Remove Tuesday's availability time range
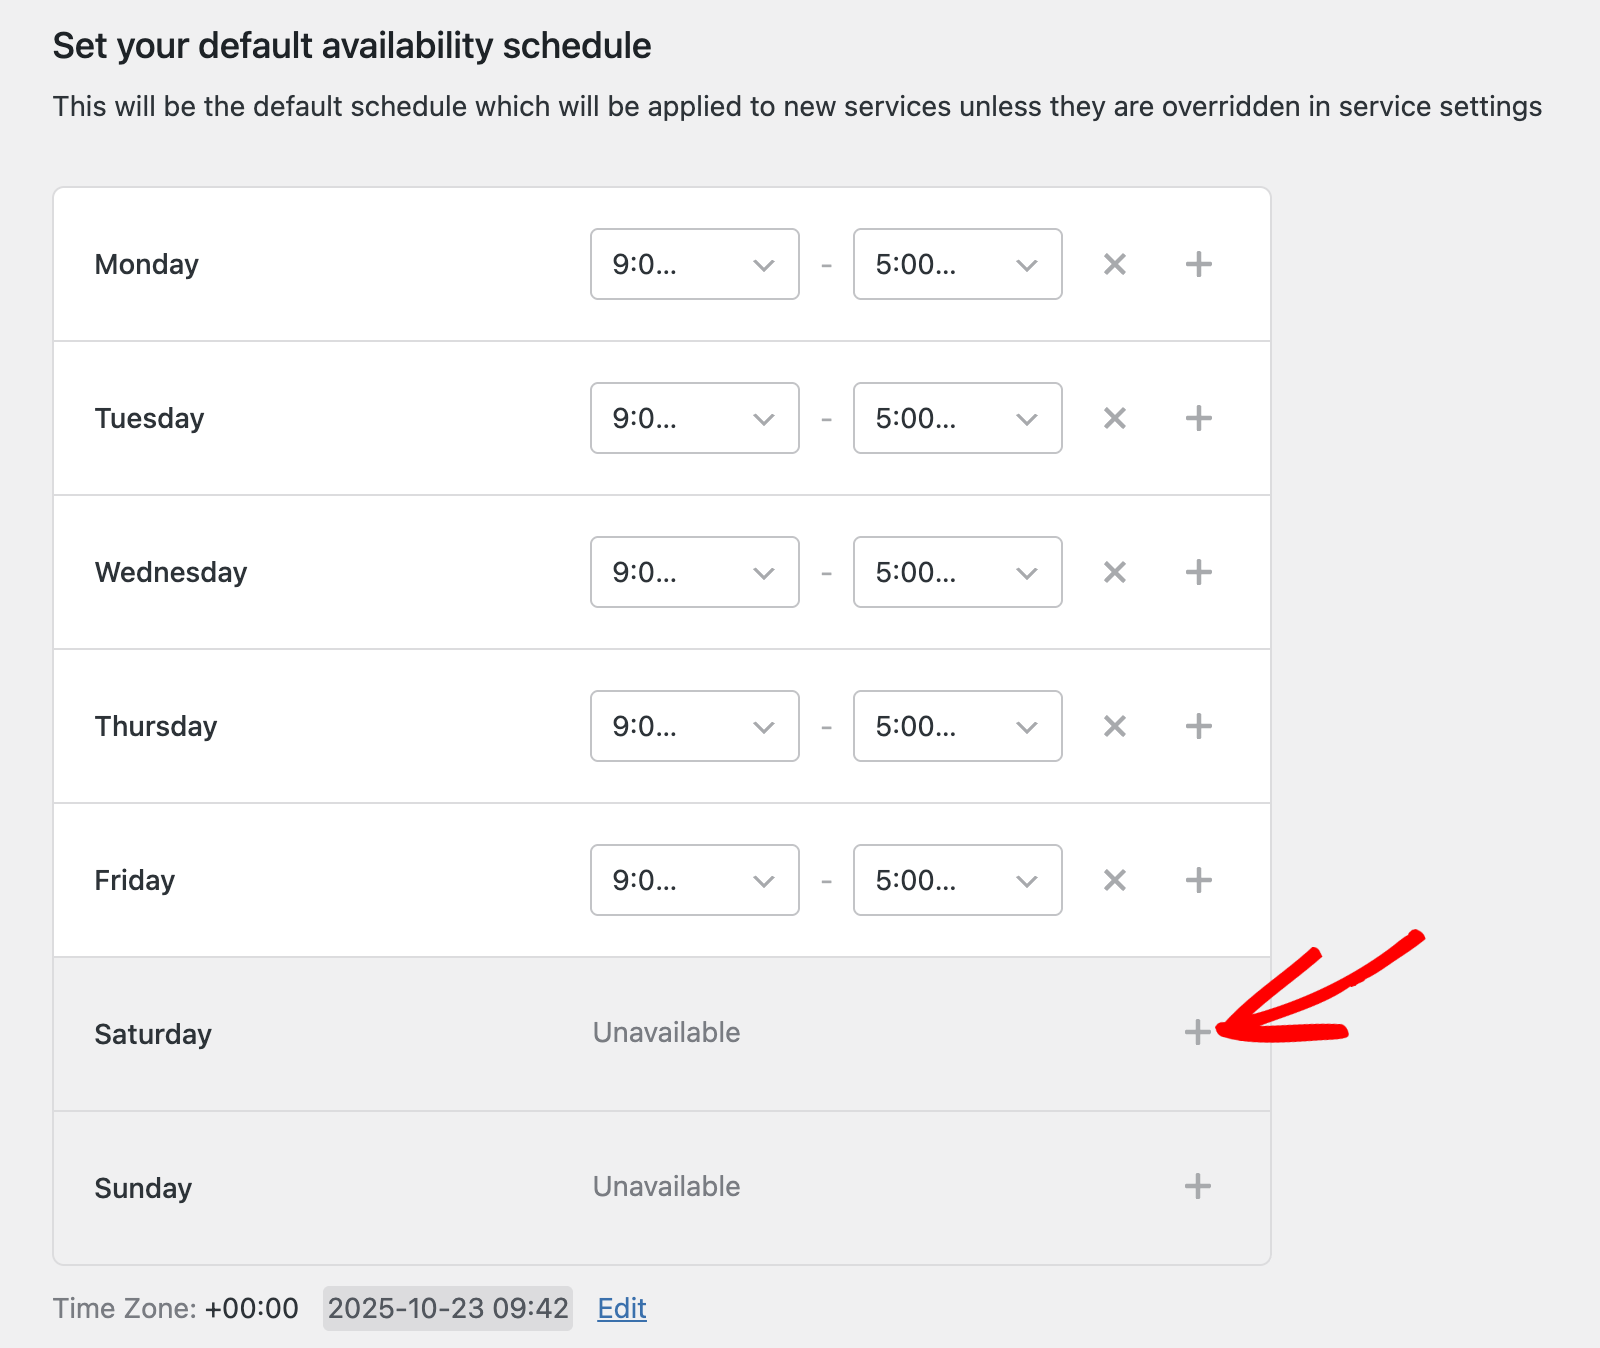The image size is (1600, 1348). point(1114,418)
